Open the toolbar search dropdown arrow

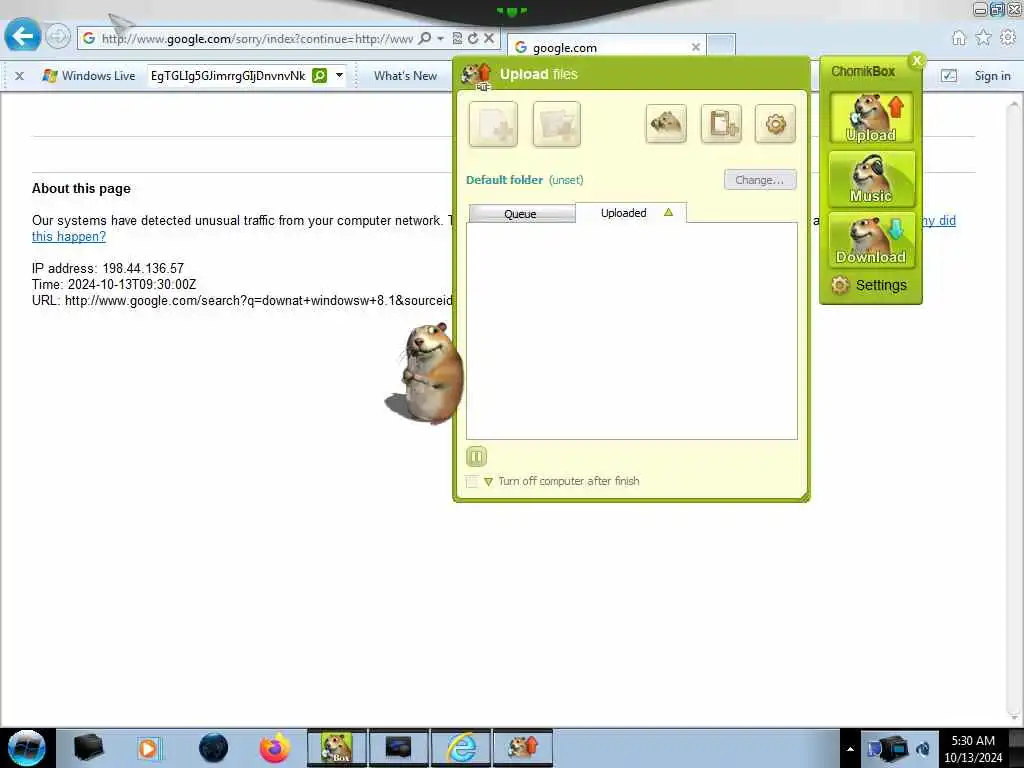point(340,76)
